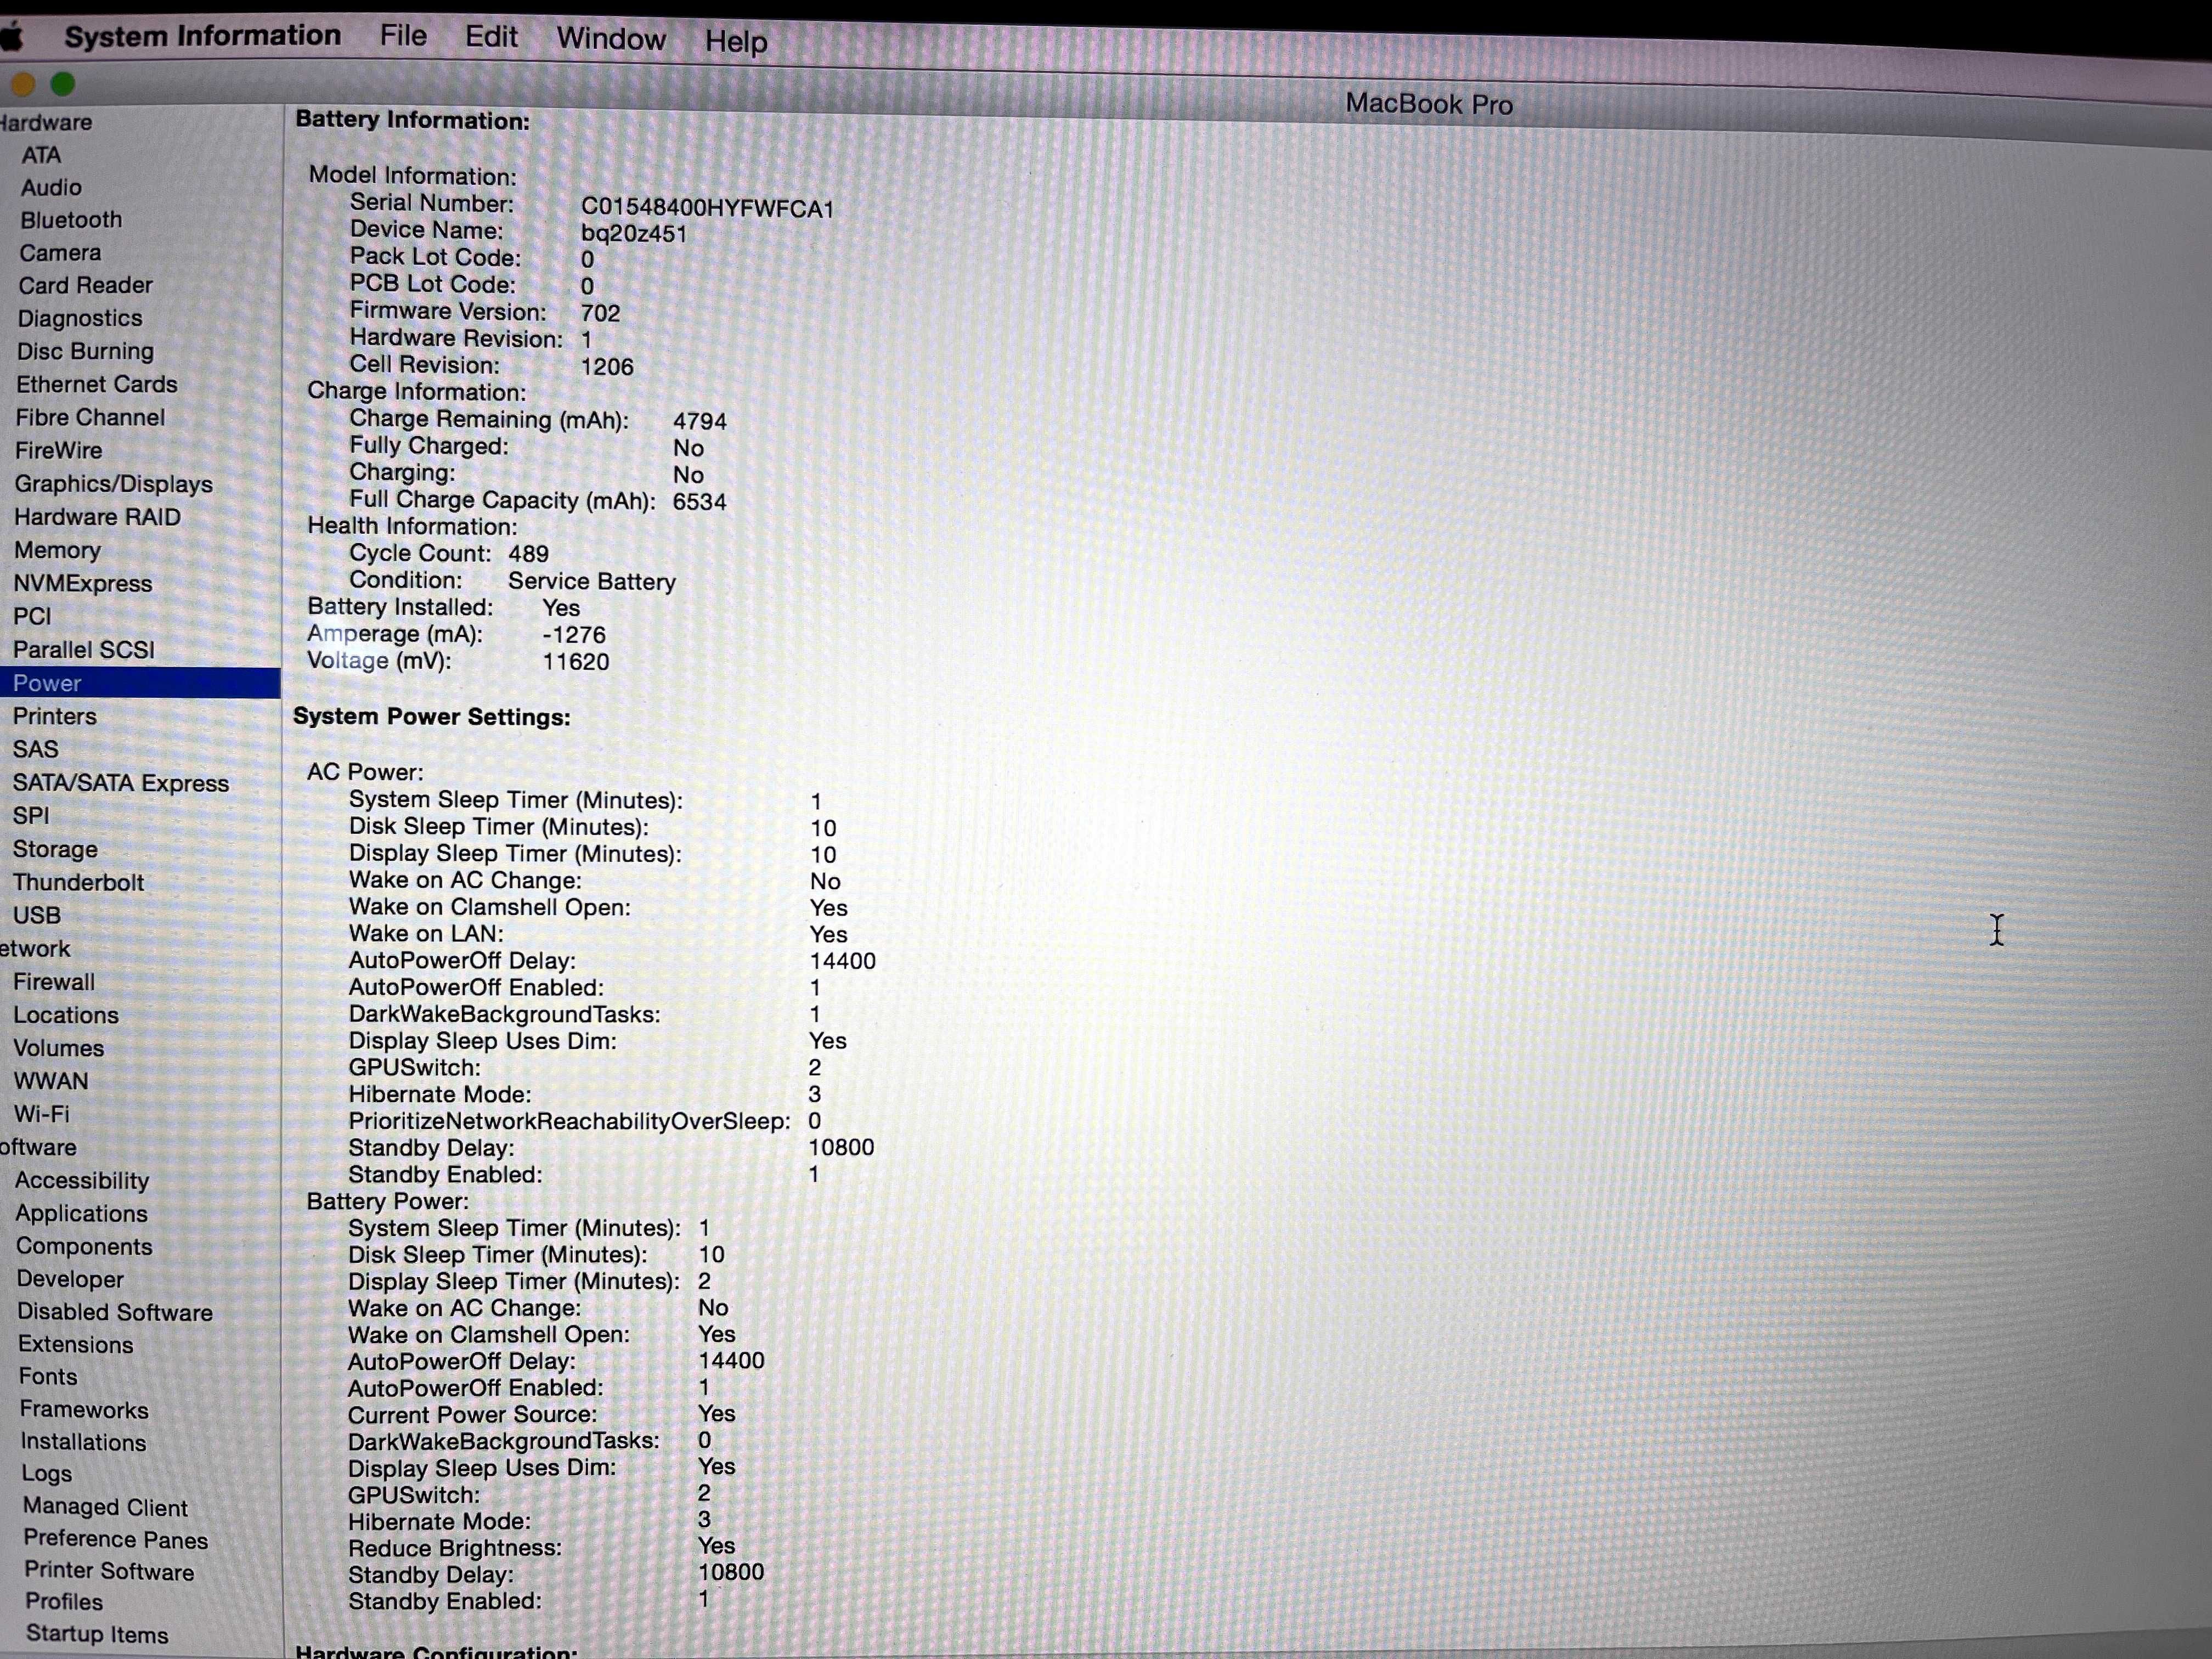Select Thunderbolt in the sidebar
2212x1659 pixels.
78,883
